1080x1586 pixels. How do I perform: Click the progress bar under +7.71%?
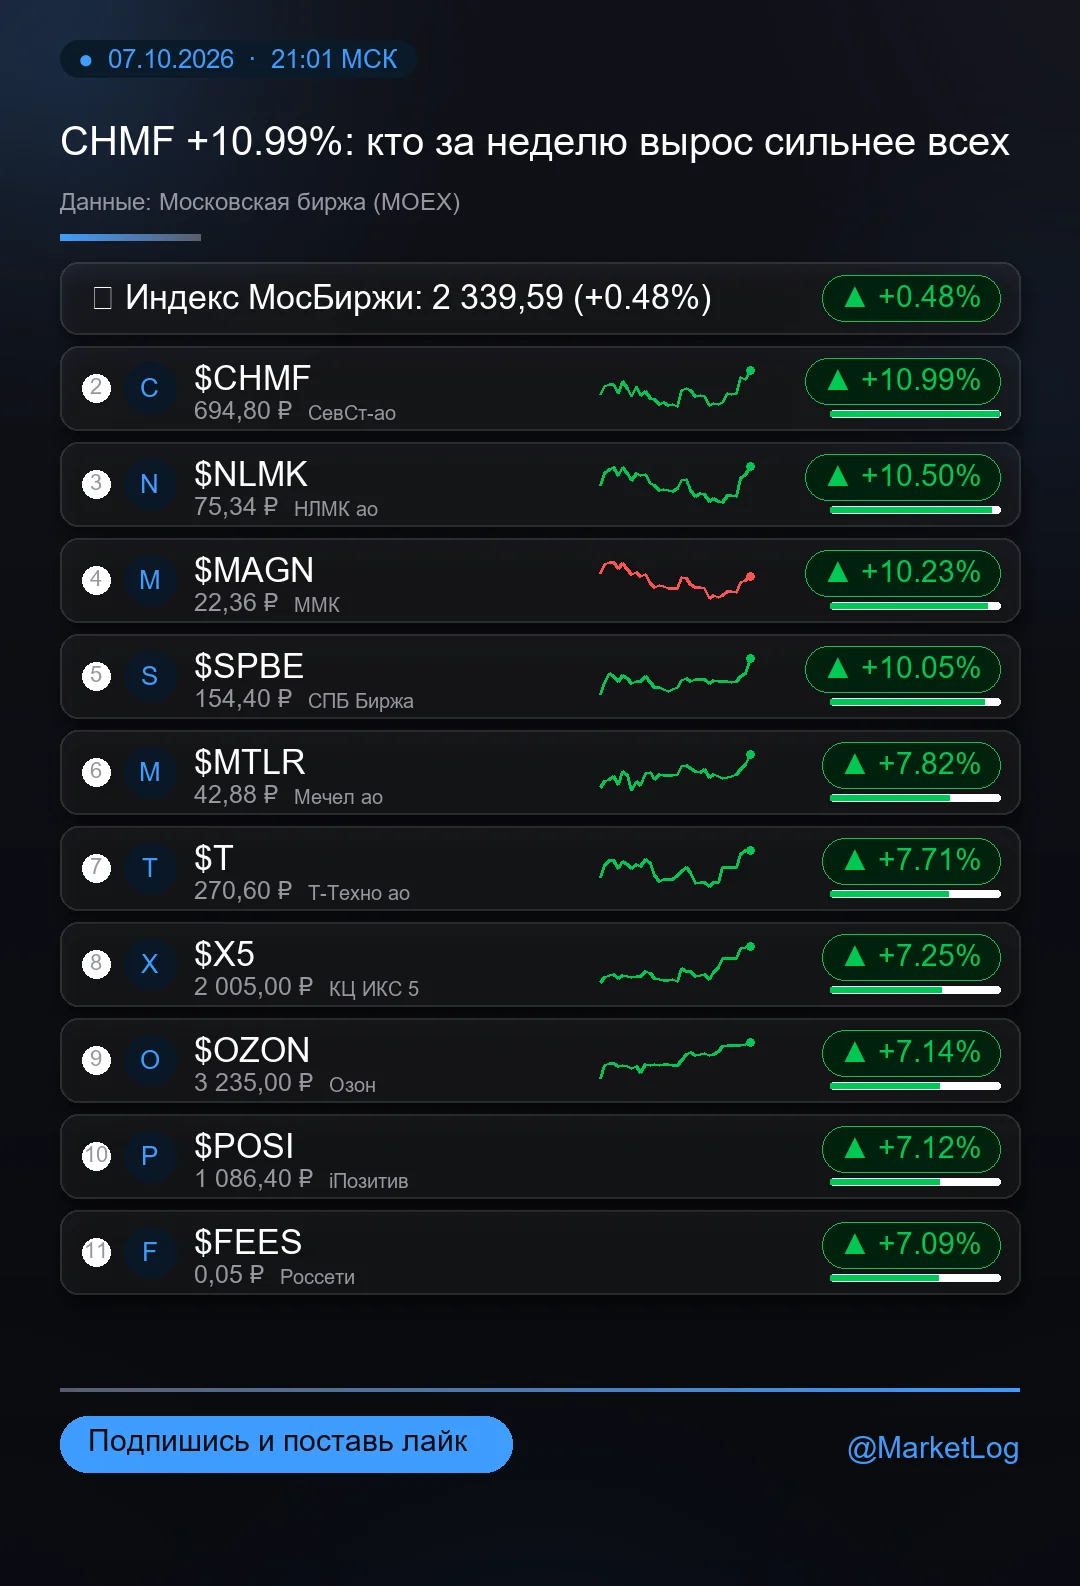(x=915, y=894)
